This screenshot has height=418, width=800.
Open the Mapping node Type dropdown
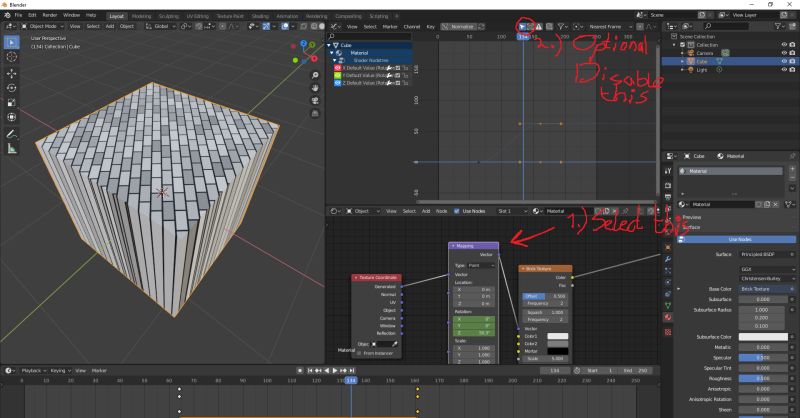click(x=481, y=265)
